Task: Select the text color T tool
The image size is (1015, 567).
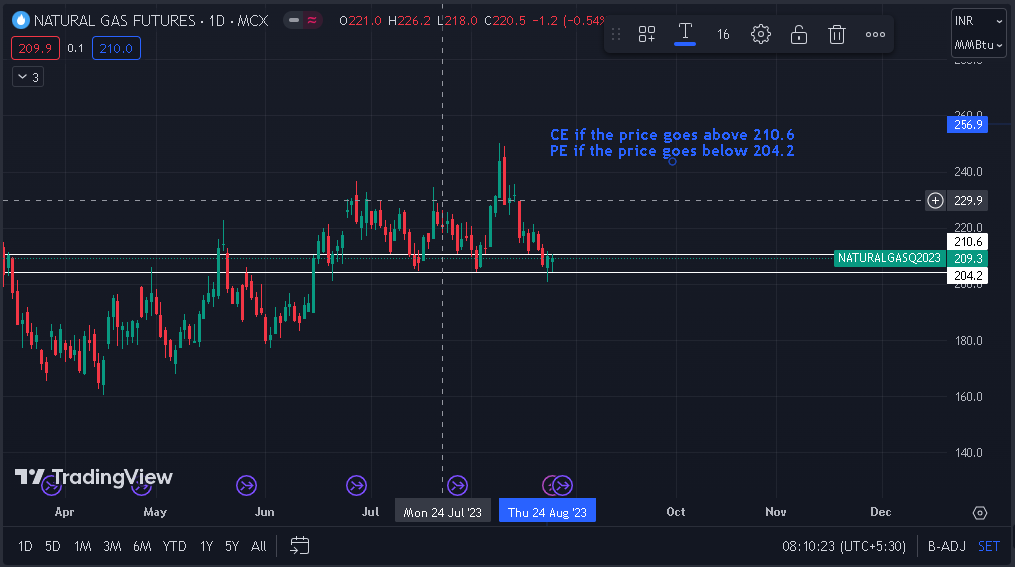Action: pyautogui.click(x=685, y=34)
